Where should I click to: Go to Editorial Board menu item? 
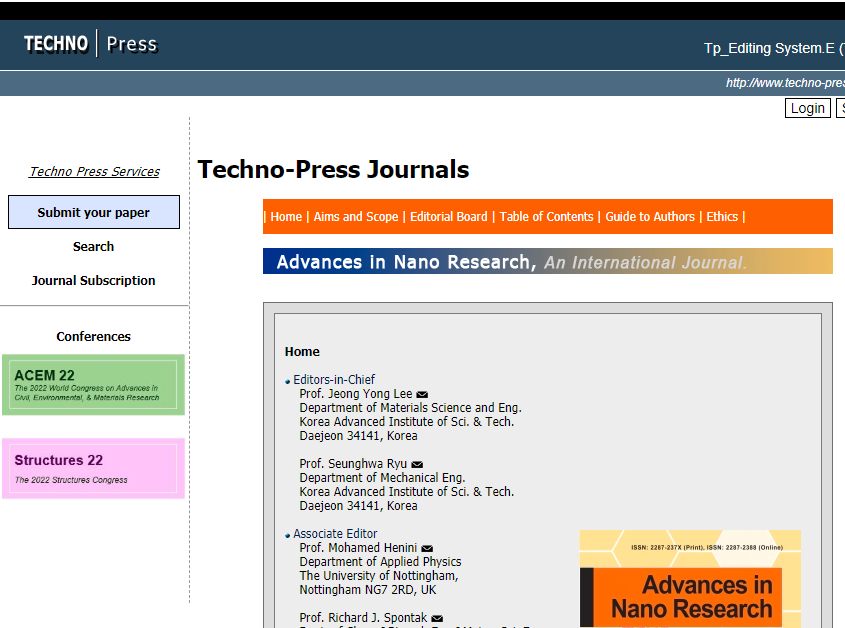[449, 217]
